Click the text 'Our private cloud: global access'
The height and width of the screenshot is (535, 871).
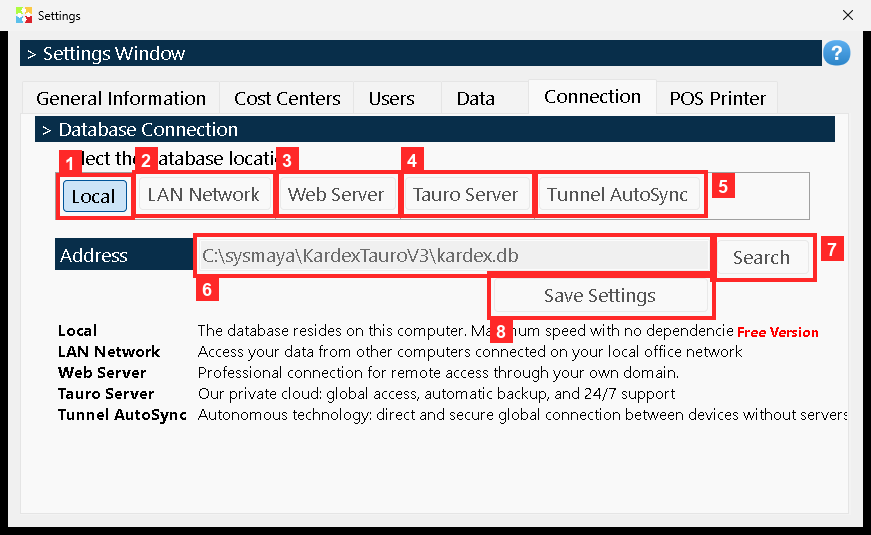308,394
